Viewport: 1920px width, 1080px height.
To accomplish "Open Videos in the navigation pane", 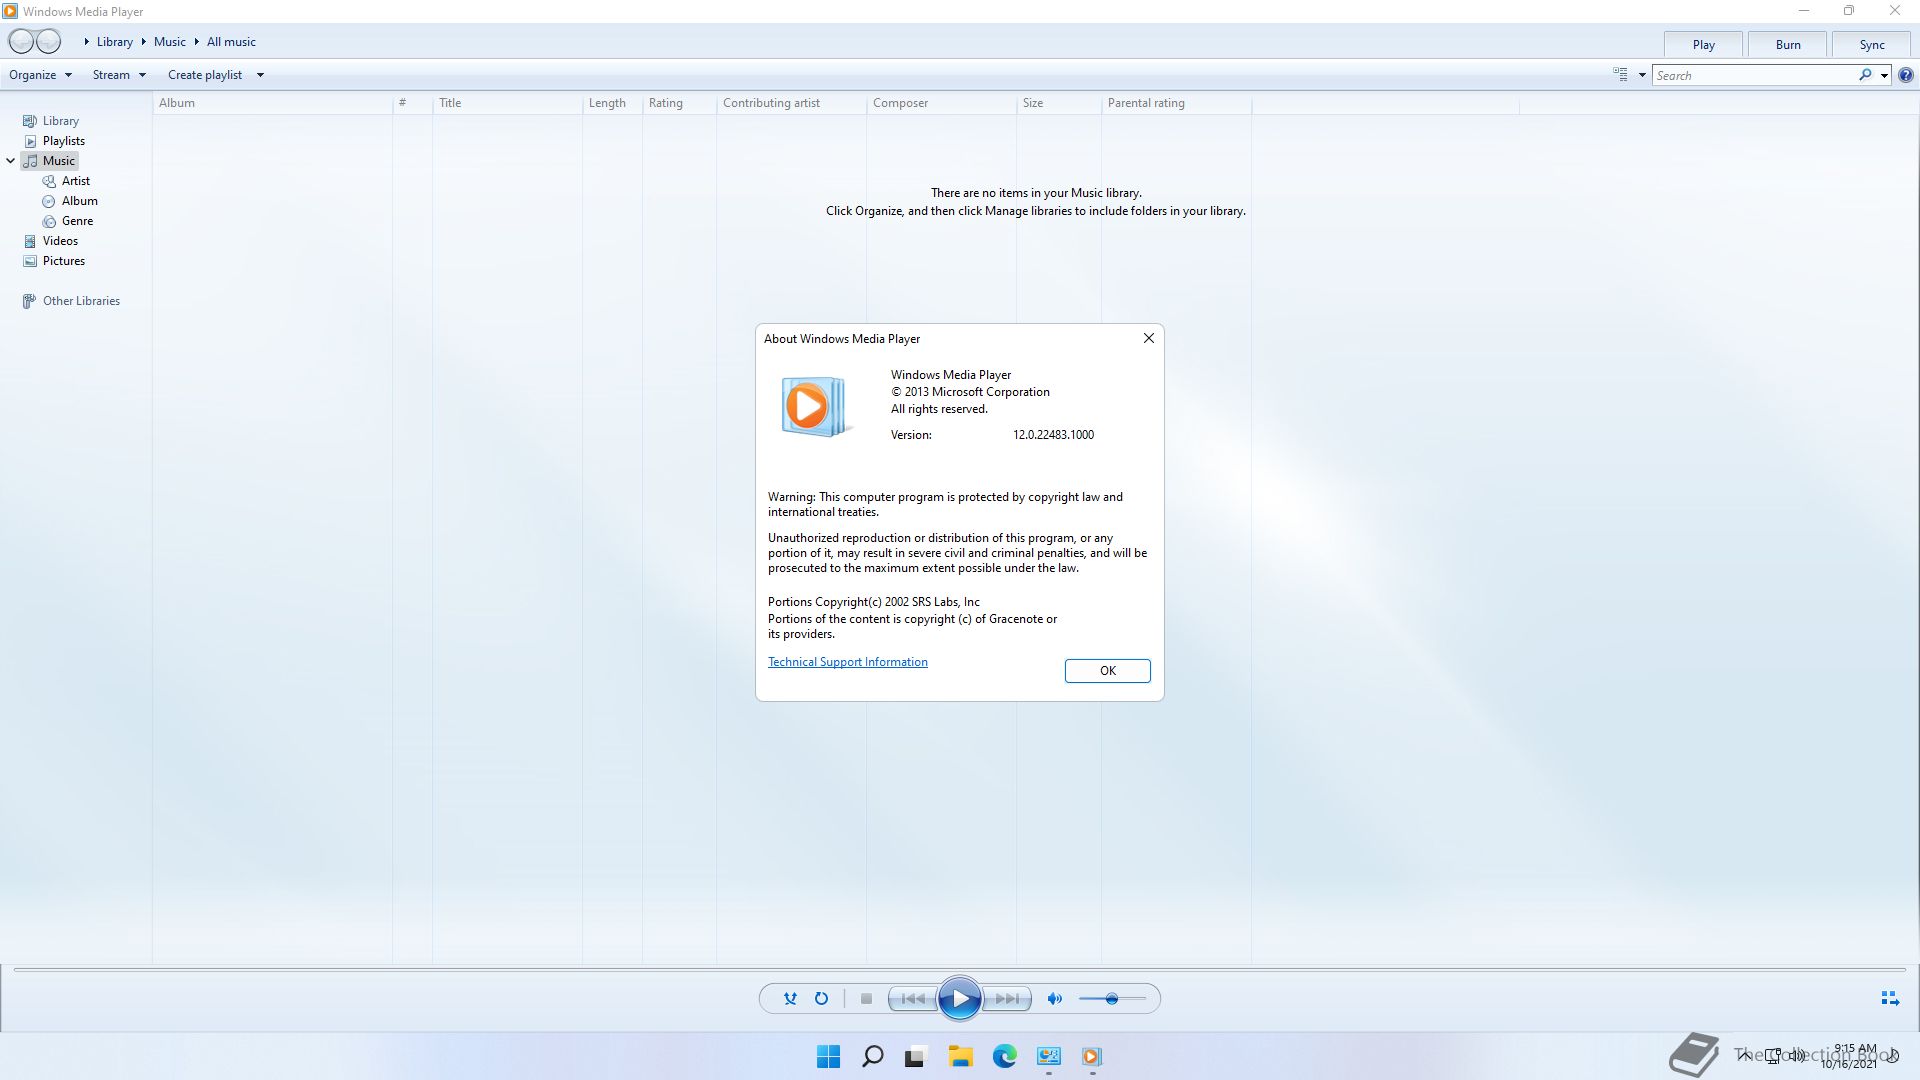I will point(60,241).
